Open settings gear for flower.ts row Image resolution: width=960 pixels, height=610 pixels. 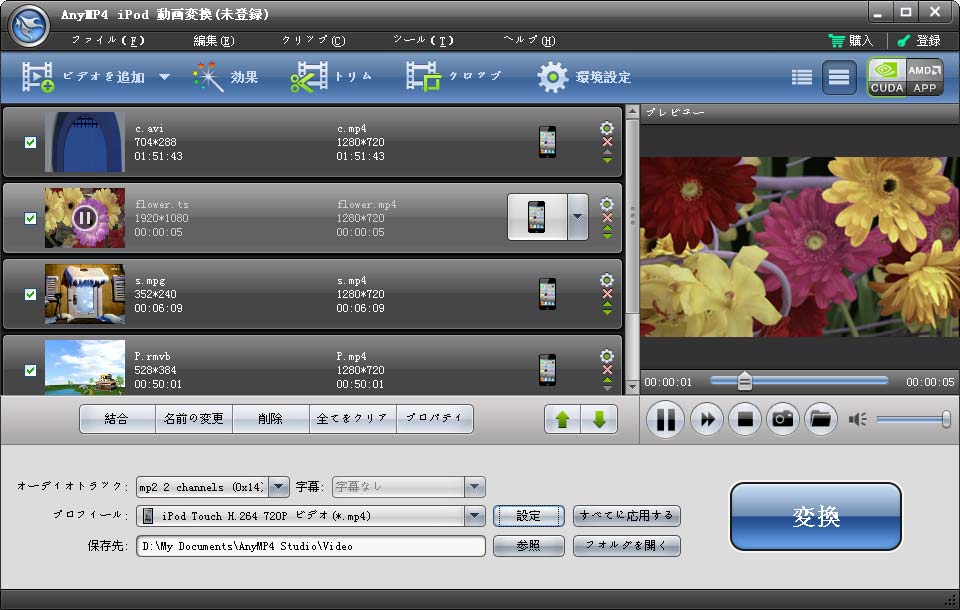607,204
